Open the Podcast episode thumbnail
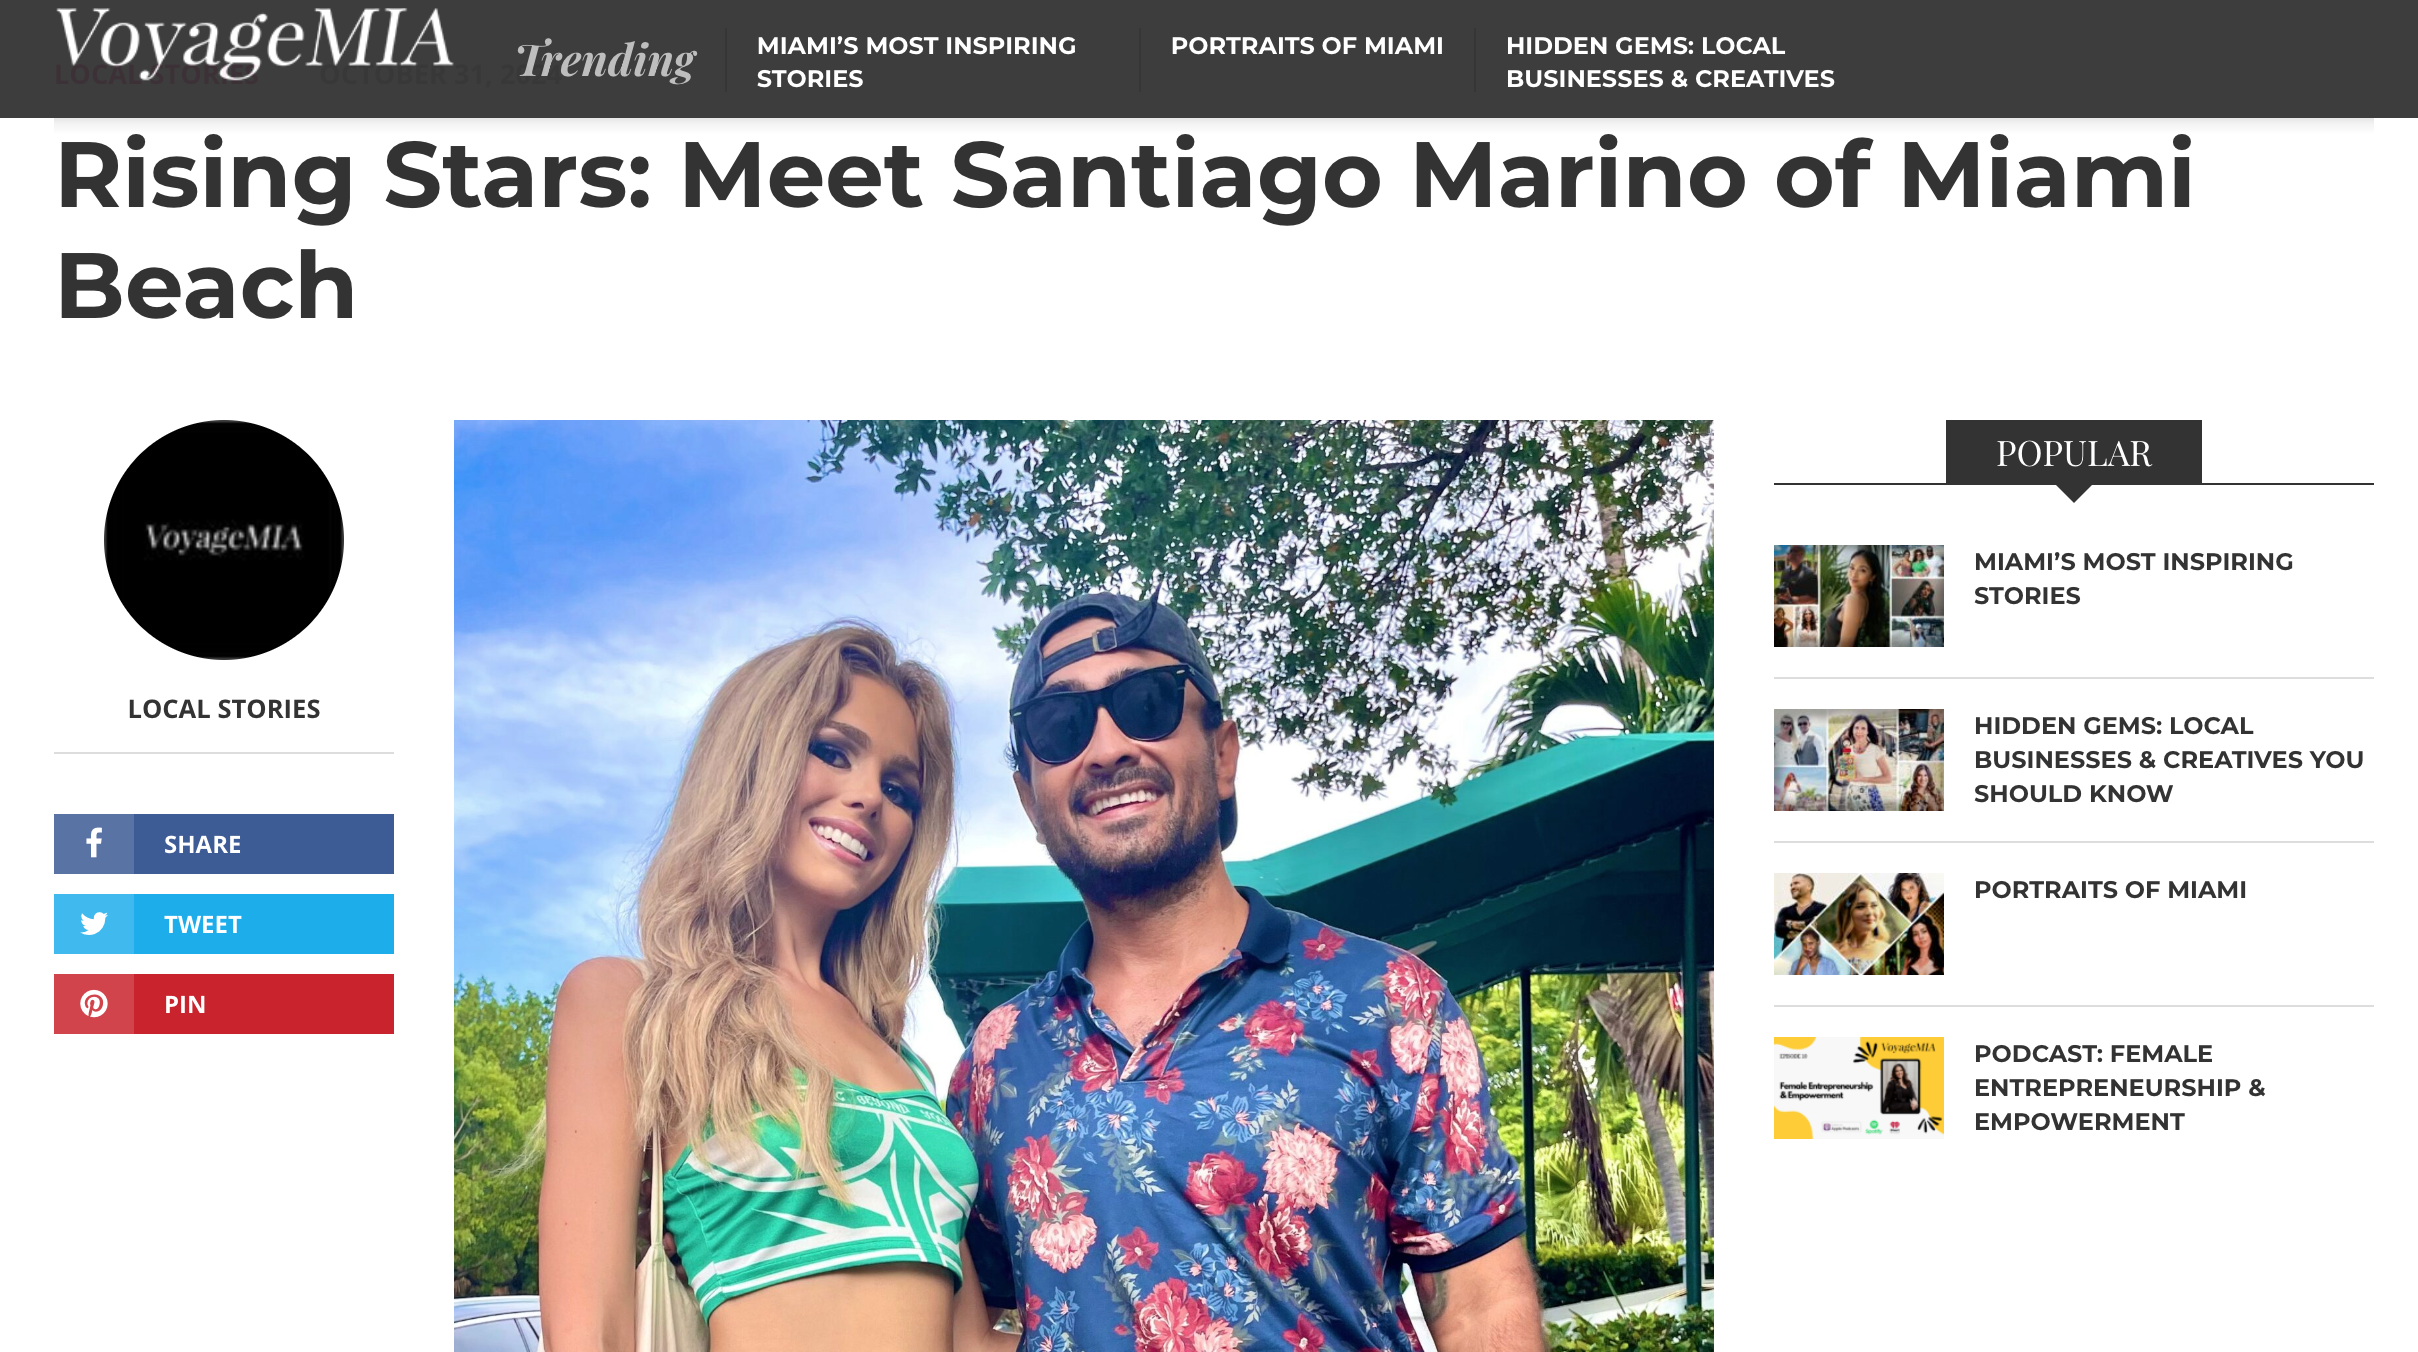Screen dimensions: 2418x1352 (1858, 1087)
